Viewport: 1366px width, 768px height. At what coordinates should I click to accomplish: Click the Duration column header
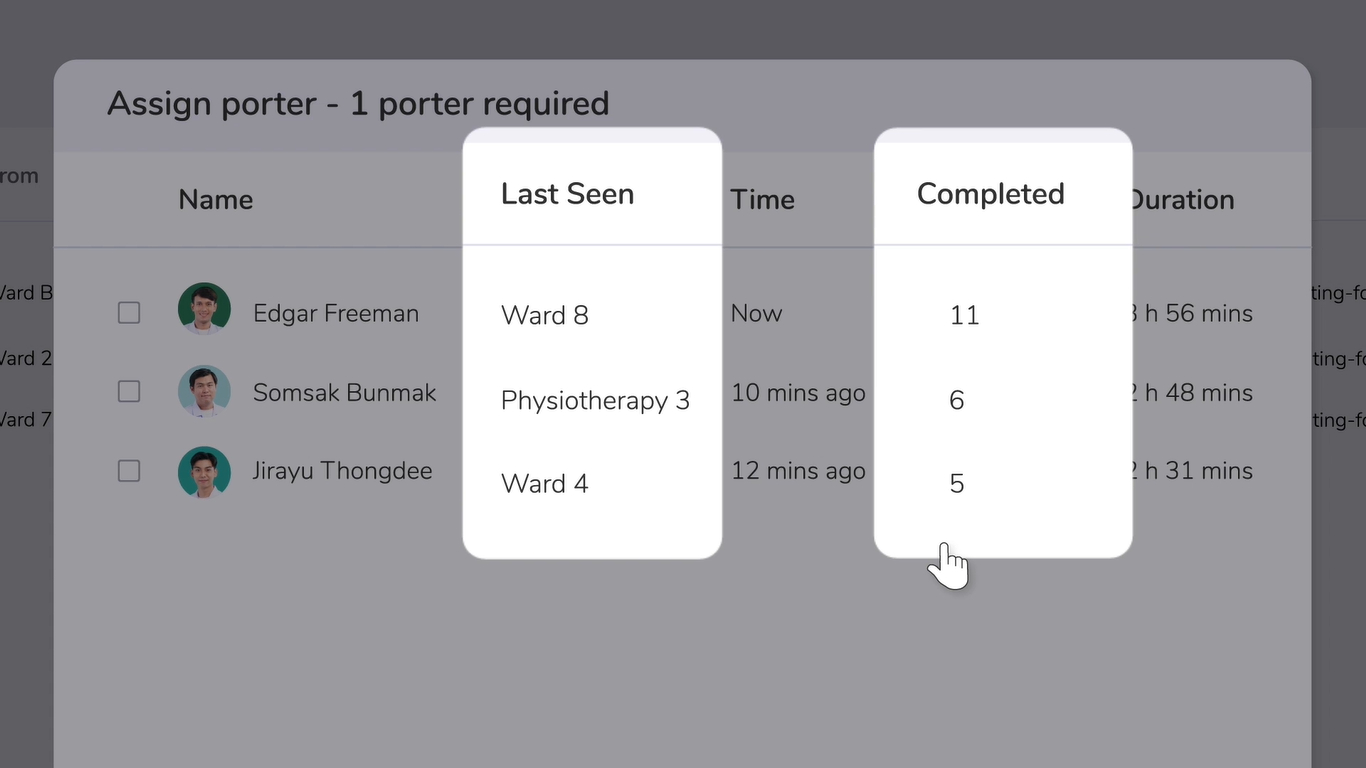click(x=1183, y=200)
